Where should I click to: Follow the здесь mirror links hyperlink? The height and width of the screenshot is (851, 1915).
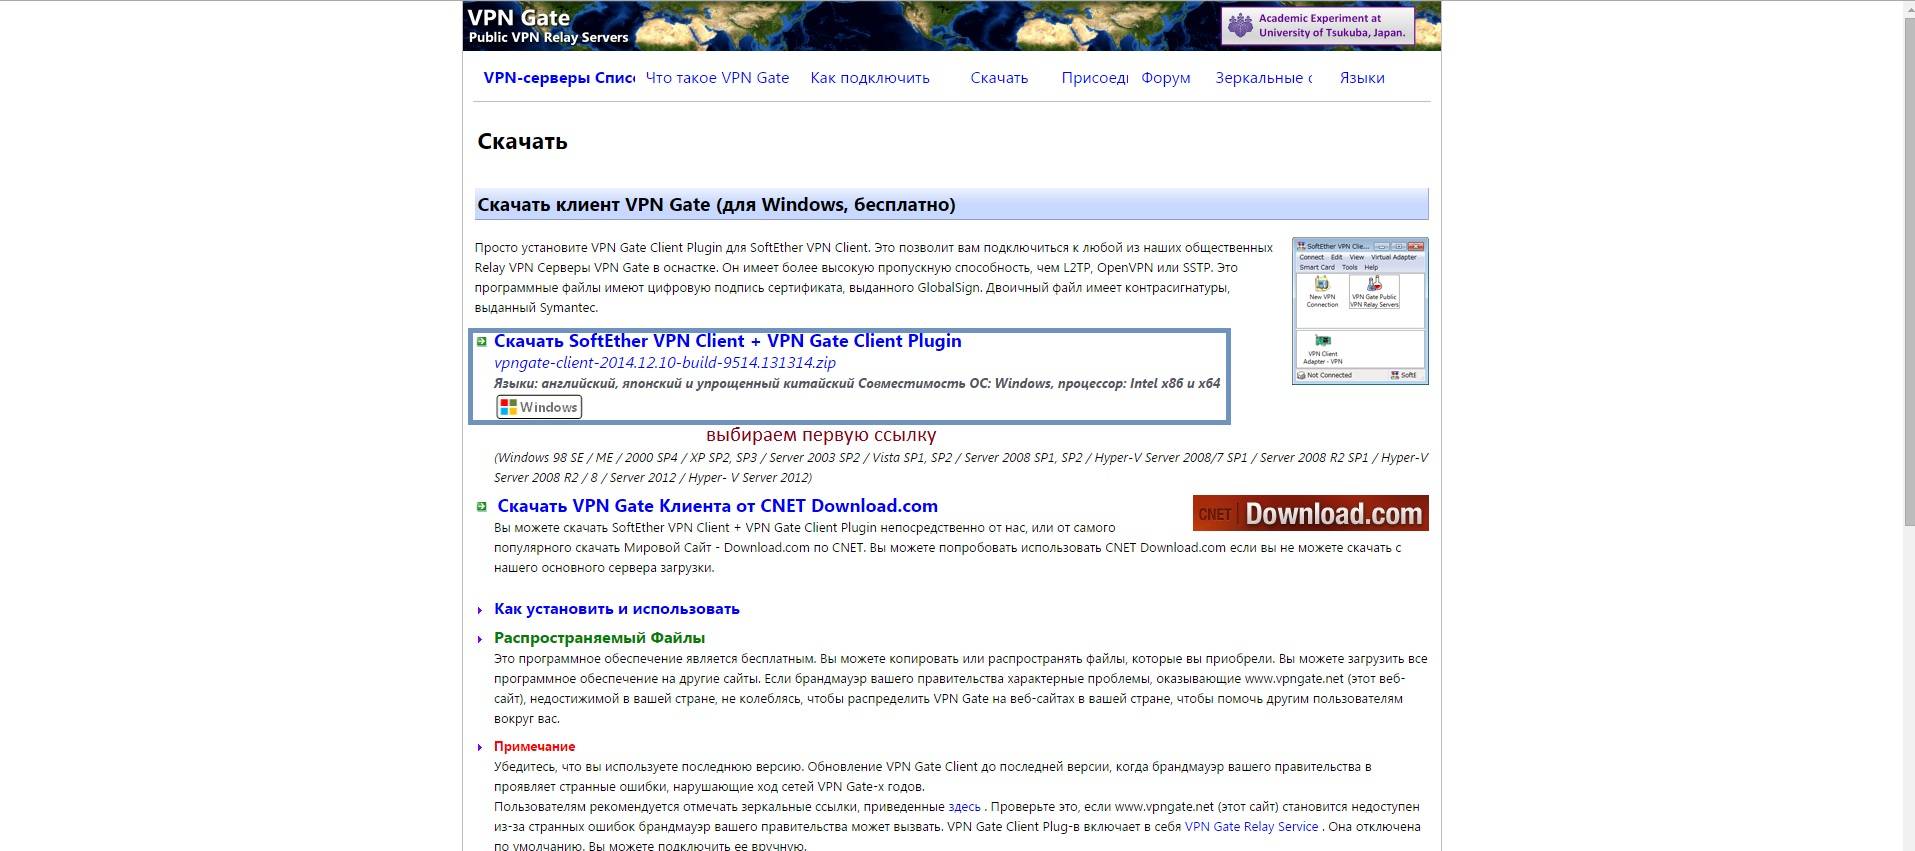(x=964, y=807)
